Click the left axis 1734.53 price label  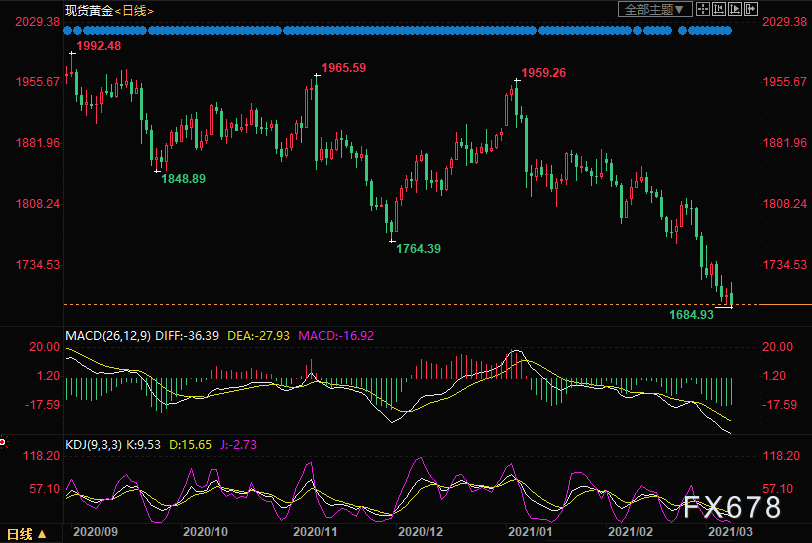38,265
